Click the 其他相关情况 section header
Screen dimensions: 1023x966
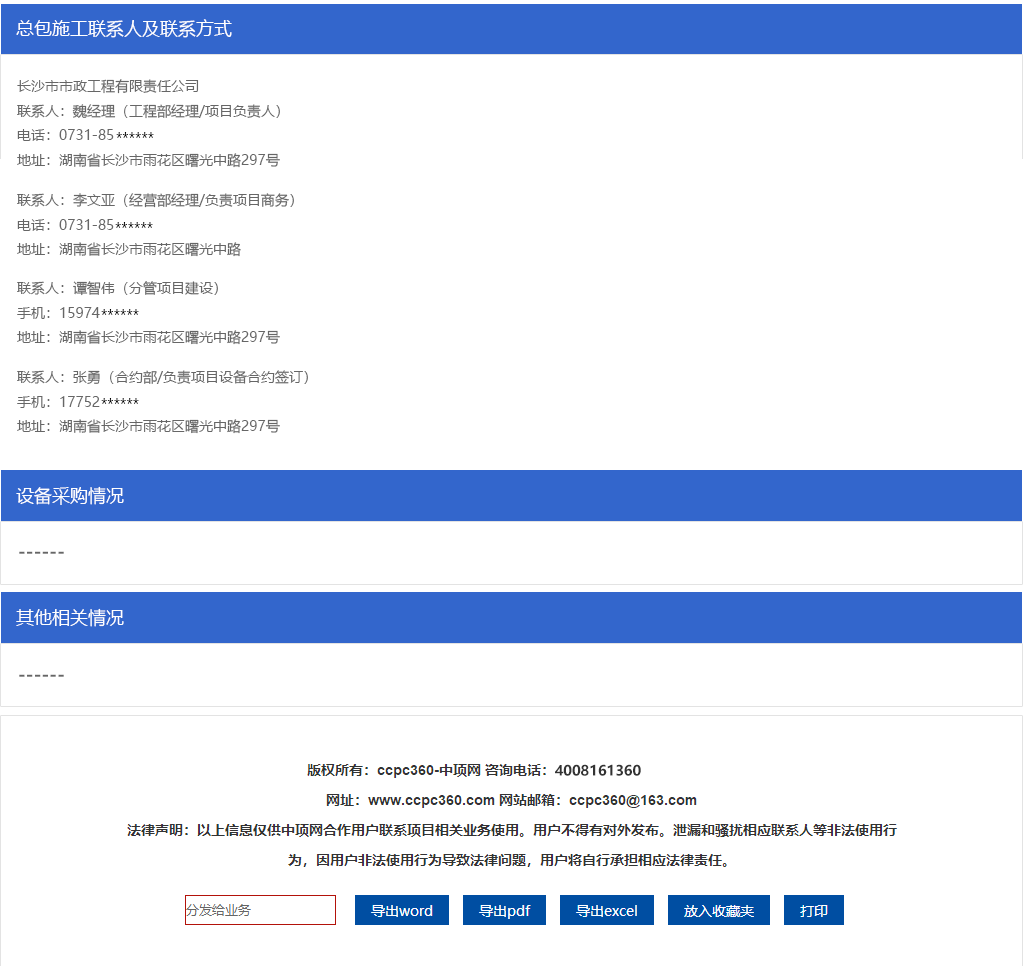coord(70,618)
